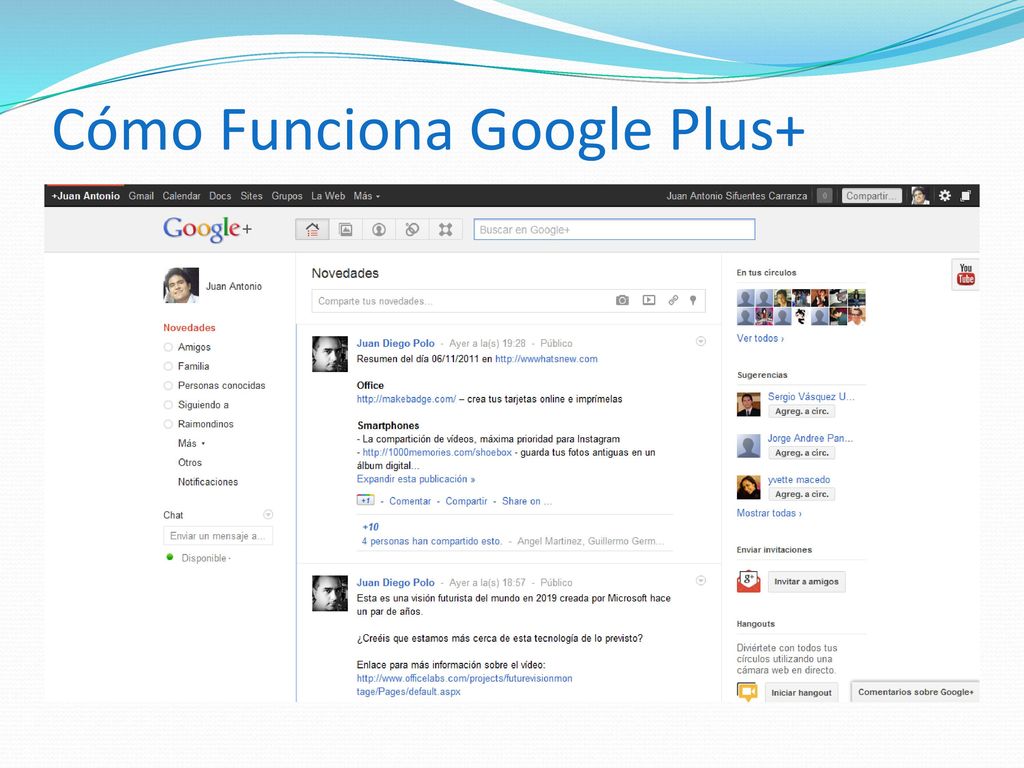Click the Iniciar hangout button
Image resolution: width=1024 pixels, height=768 pixels.
click(x=801, y=692)
